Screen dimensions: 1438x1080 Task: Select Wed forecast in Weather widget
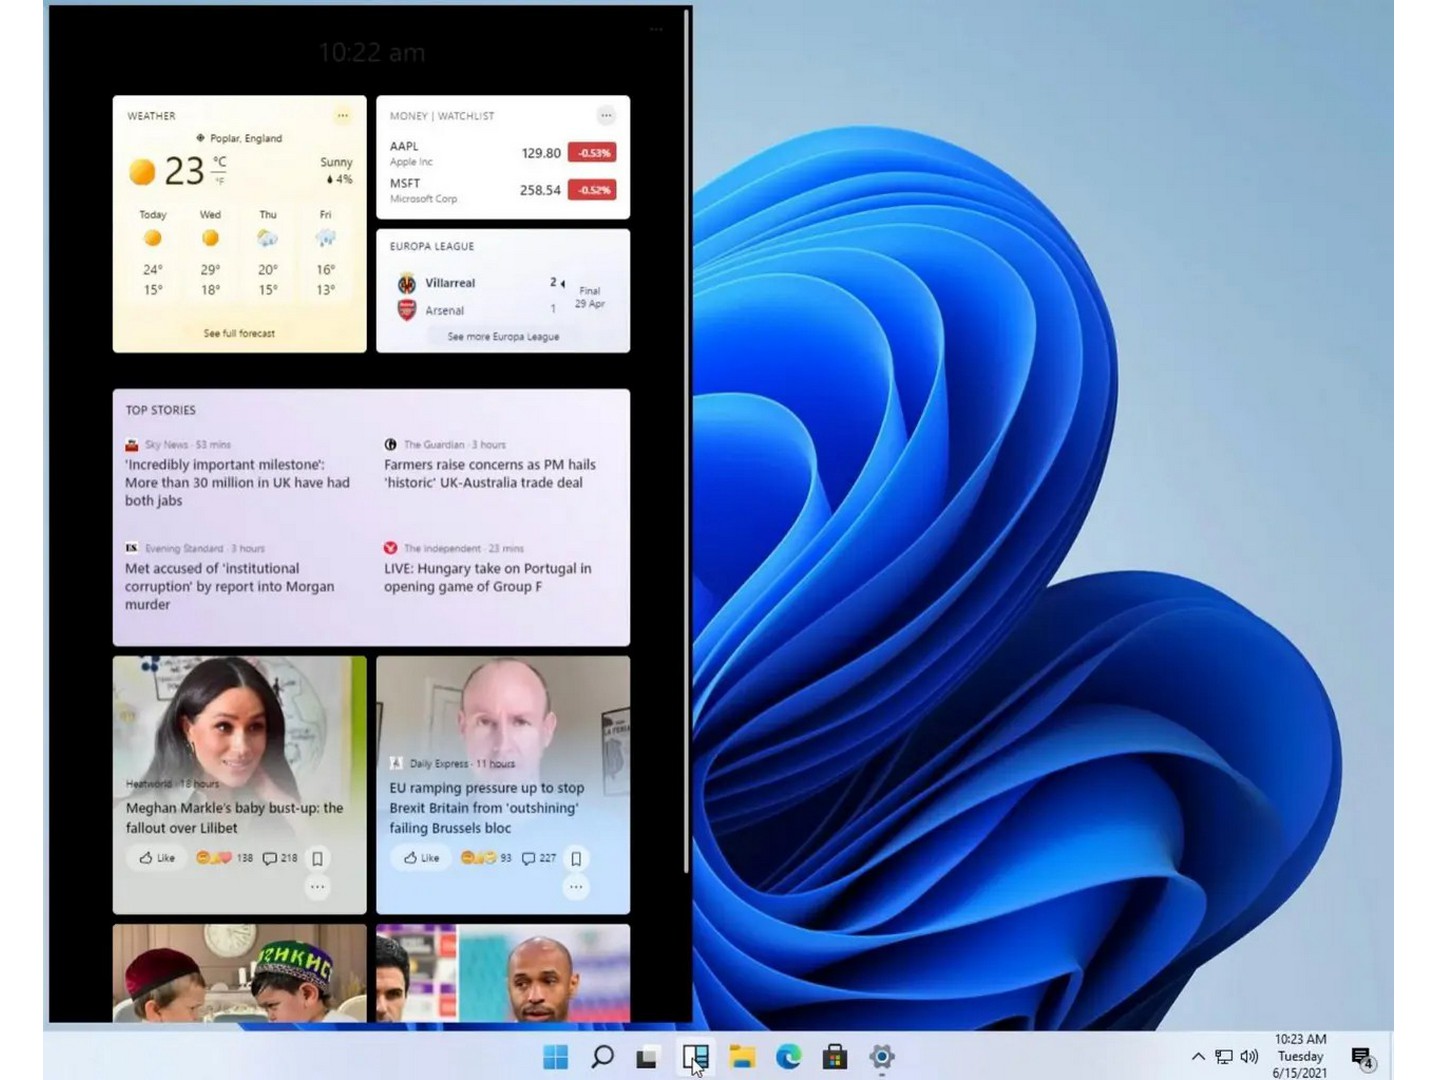click(x=210, y=255)
